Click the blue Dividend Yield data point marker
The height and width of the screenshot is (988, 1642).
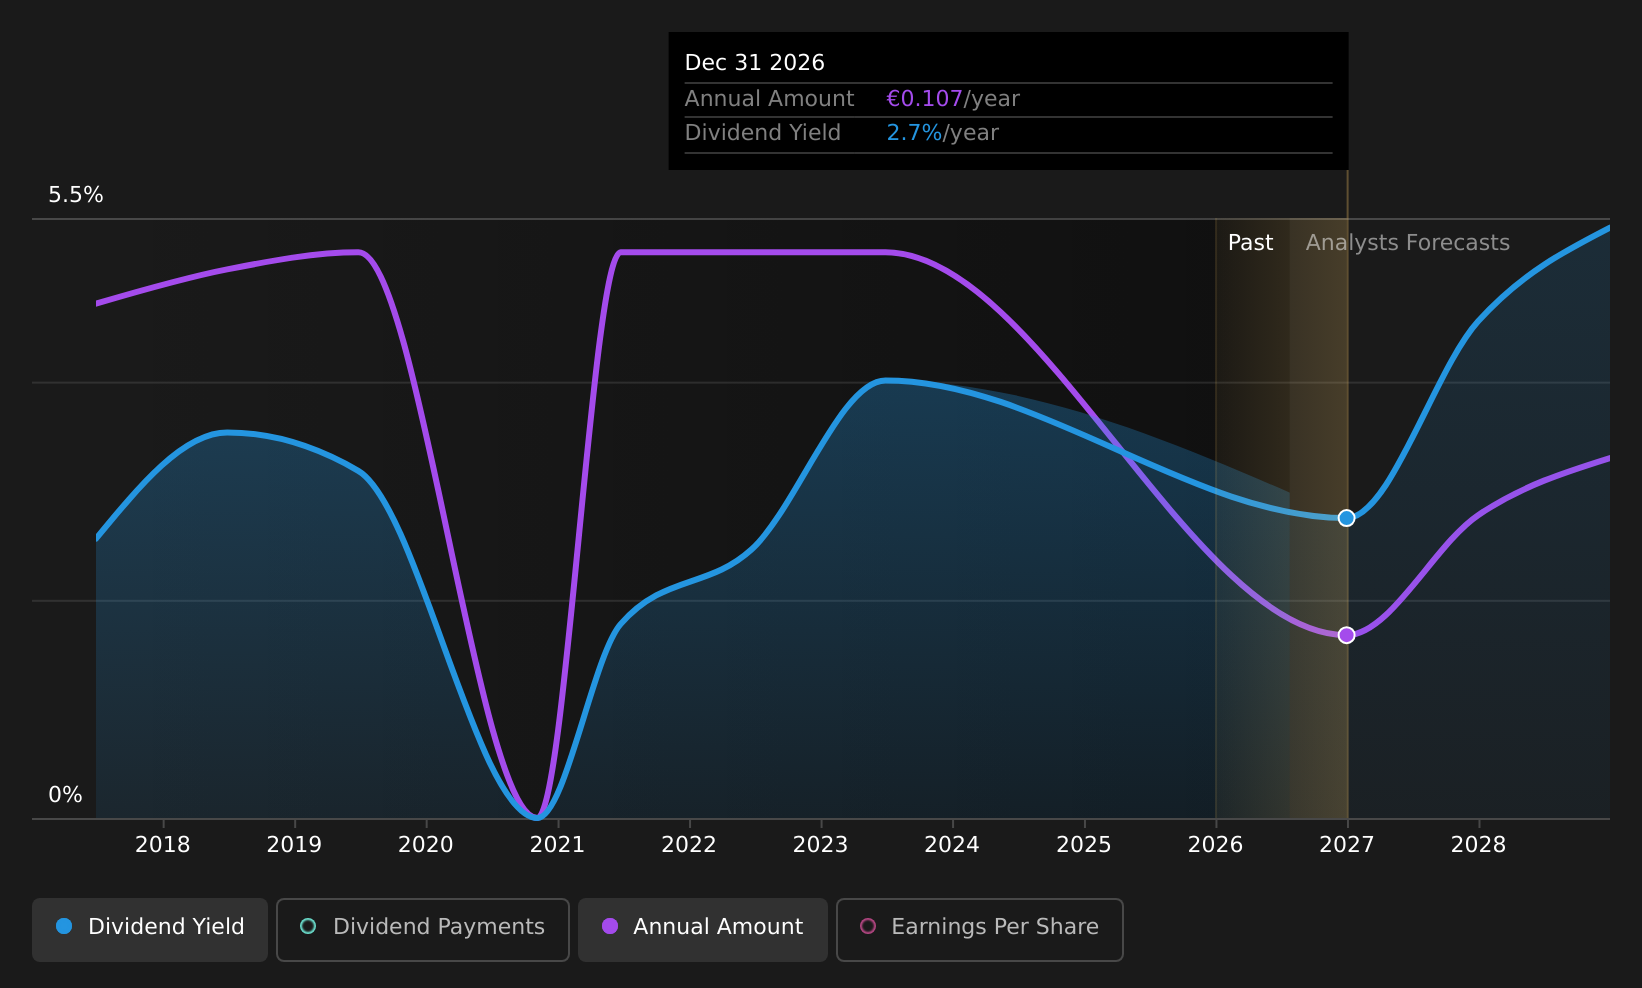(1346, 518)
